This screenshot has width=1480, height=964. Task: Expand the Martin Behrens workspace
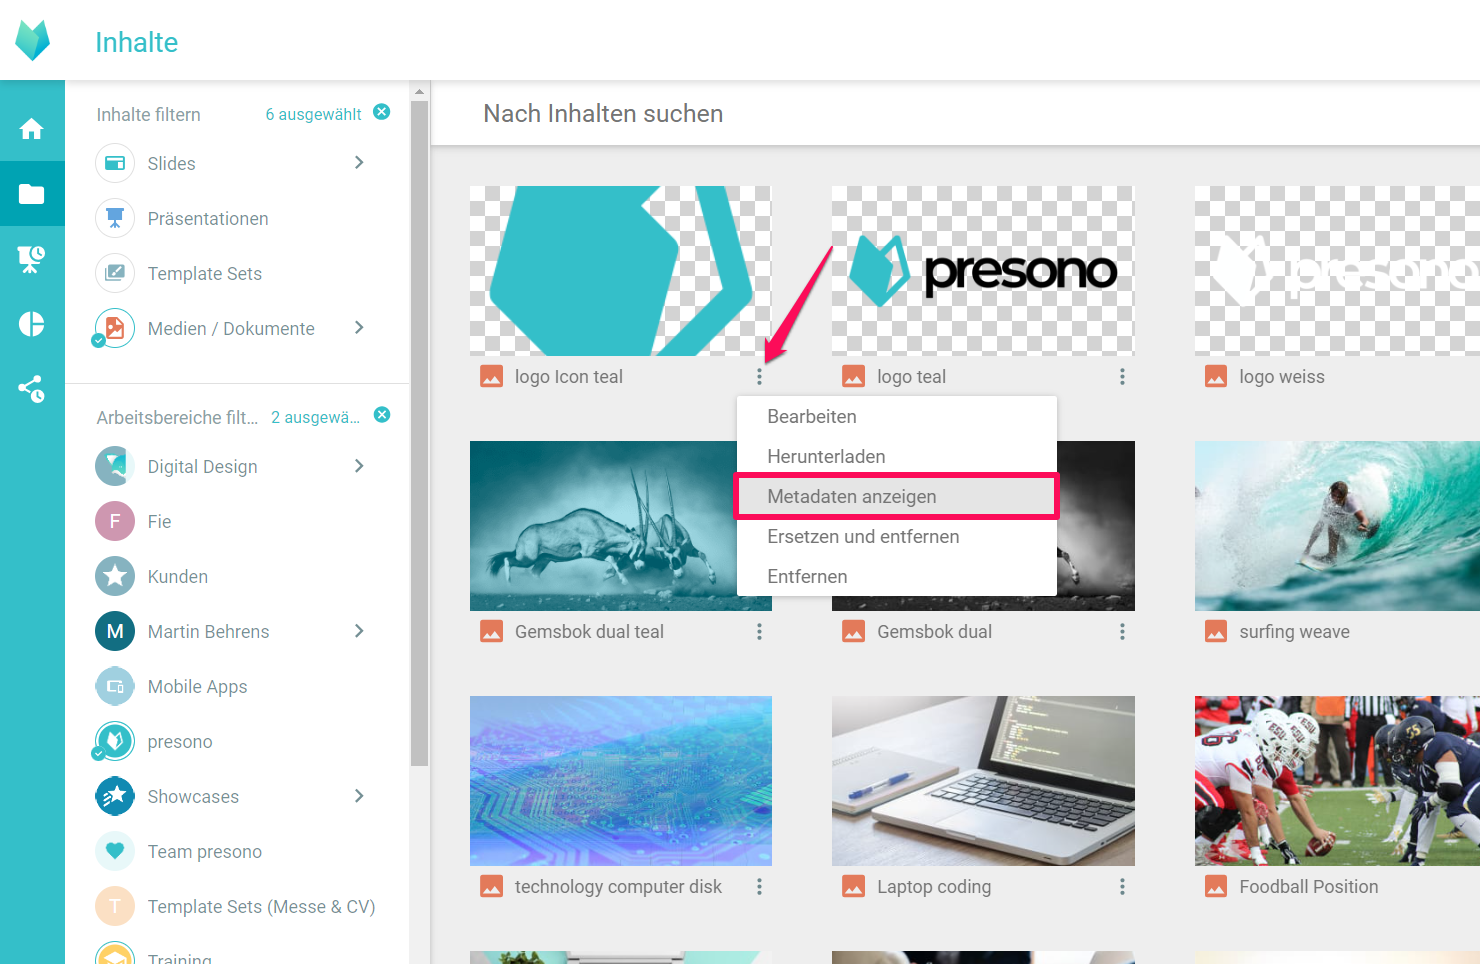tap(359, 630)
